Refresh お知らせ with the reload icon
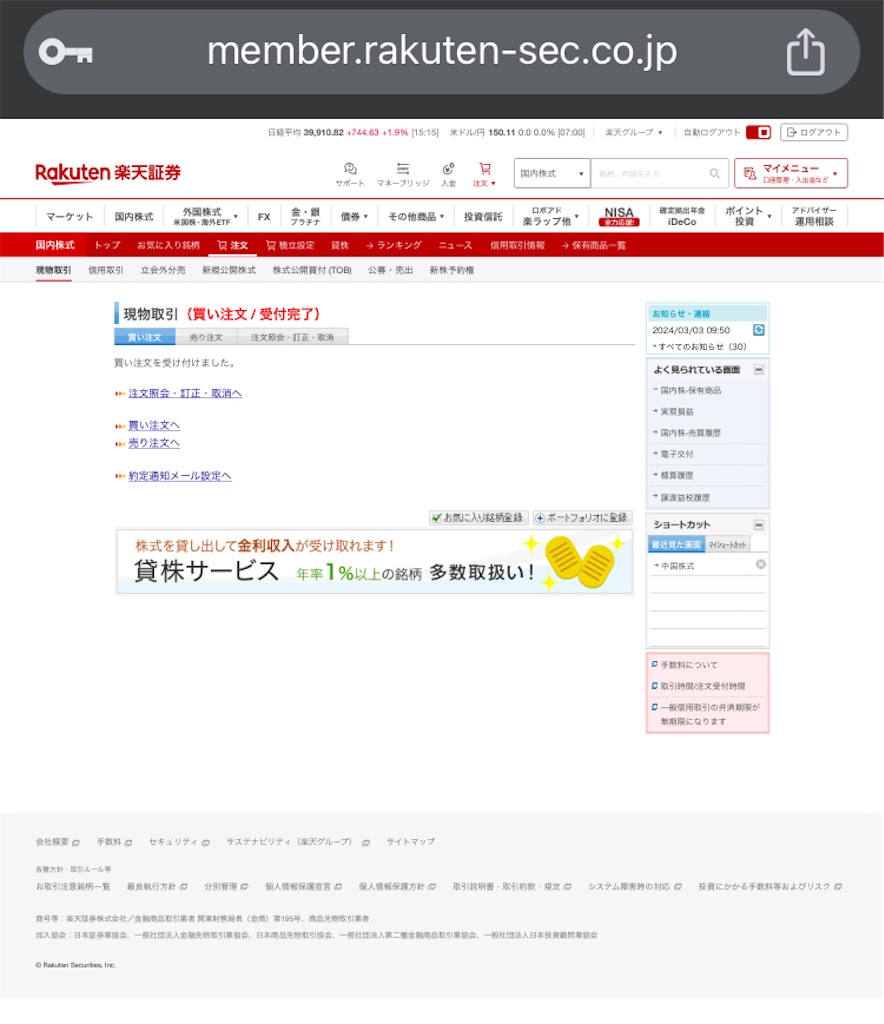 coord(759,330)
